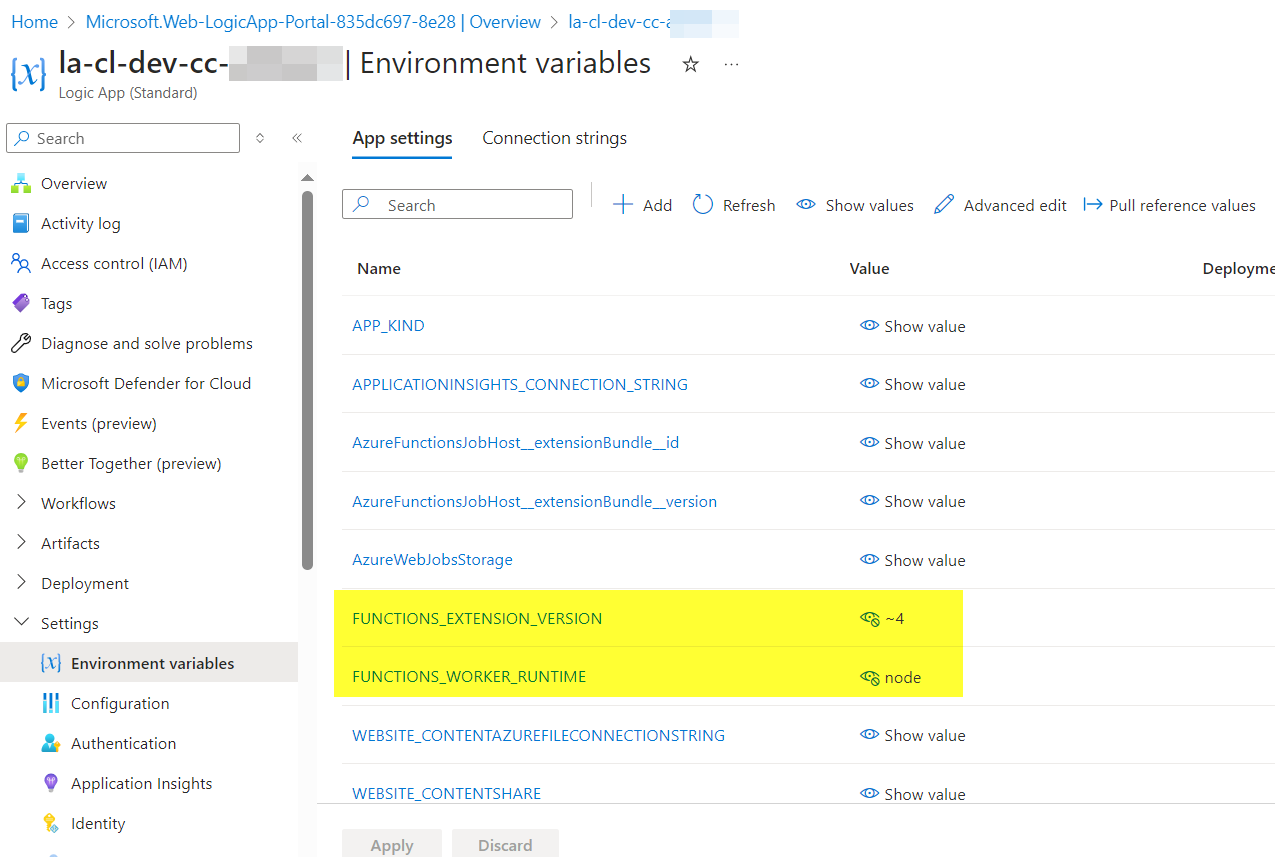Open Authentication under Settings
Image resolution: width=1275 pixels, height=857 pixels.
pyautogui.click(x=123, y=743)
